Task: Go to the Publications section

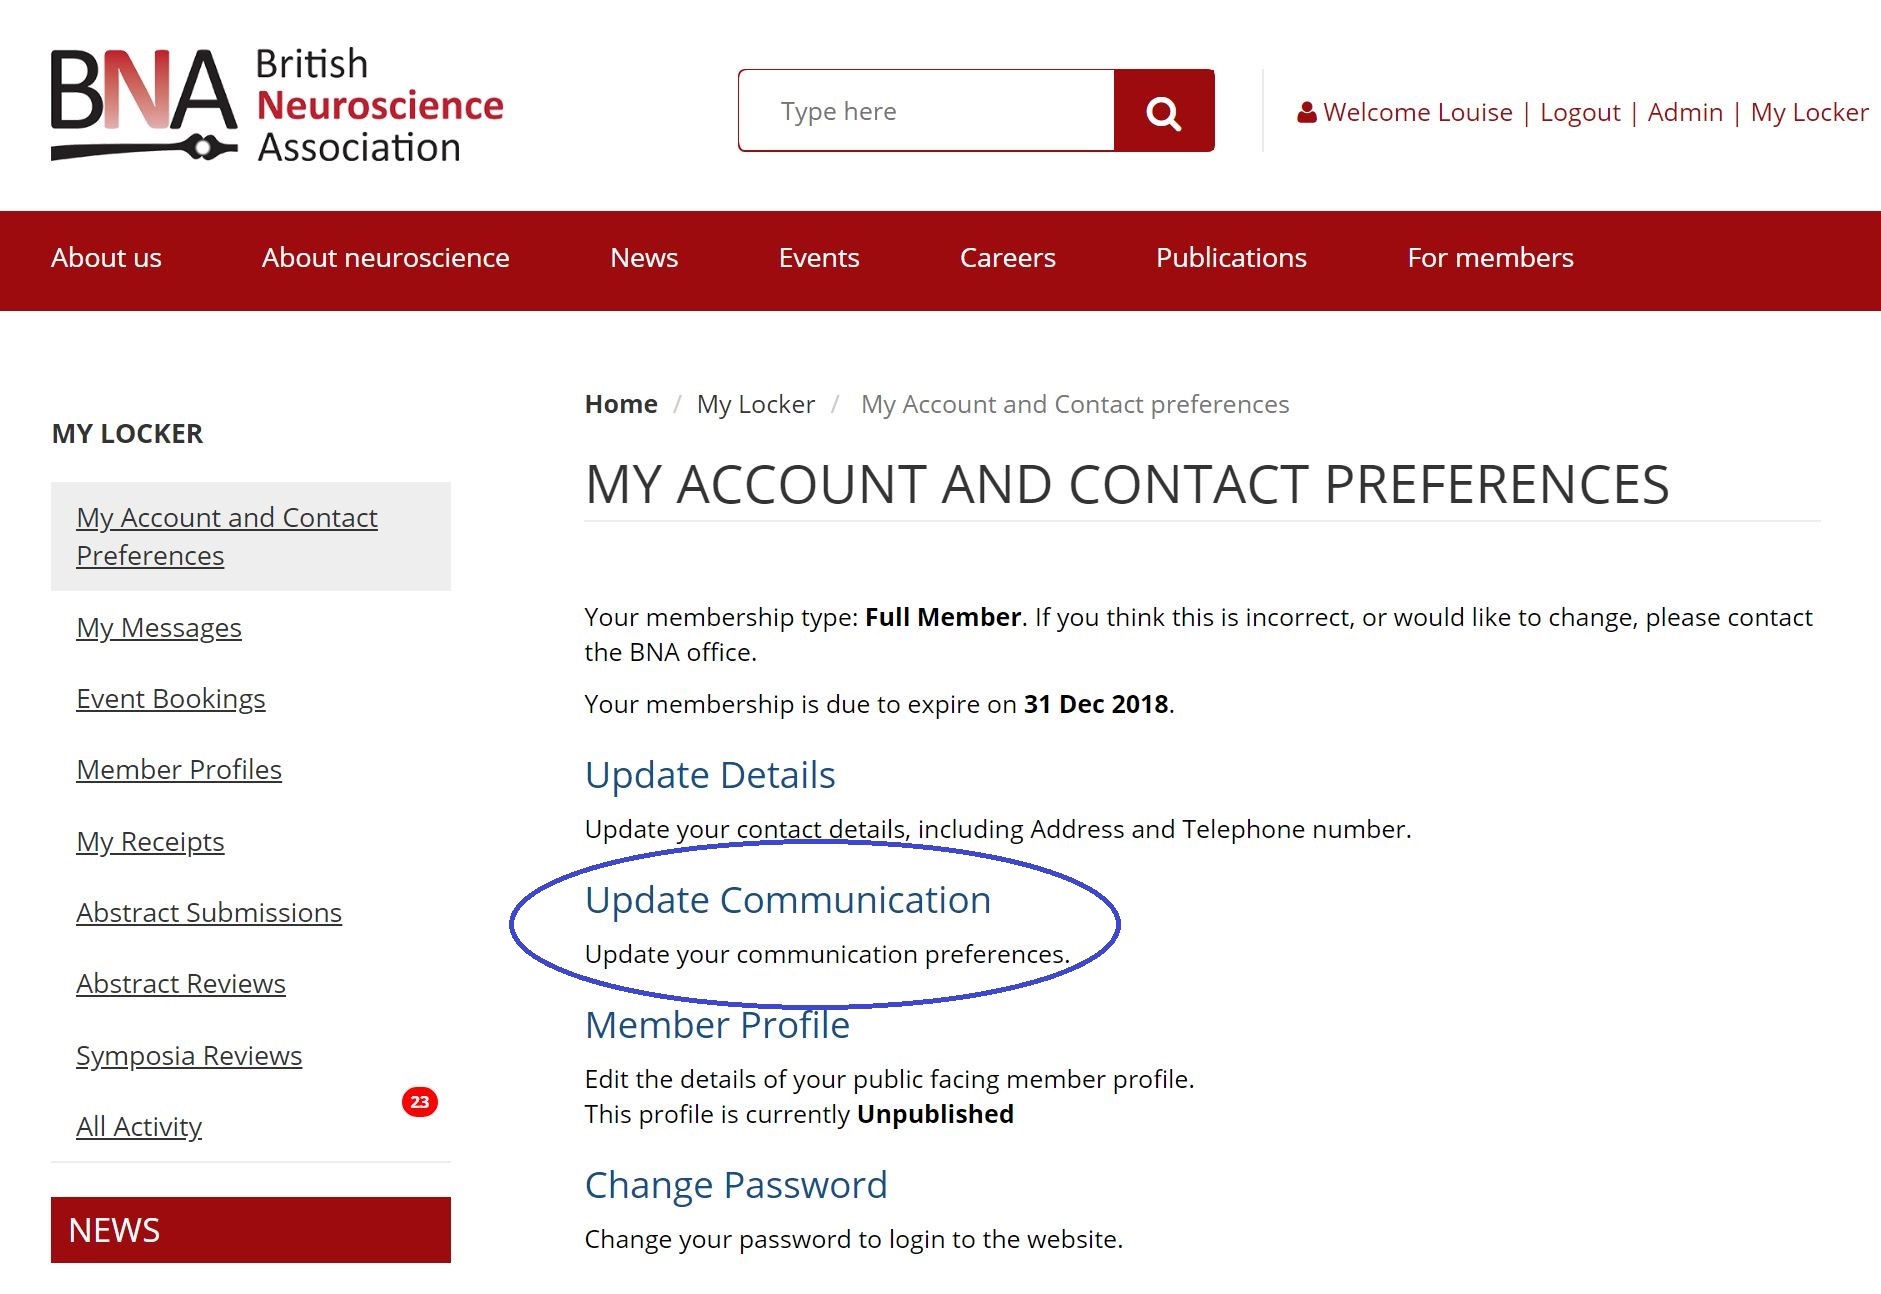Action: click(1231, 258)
